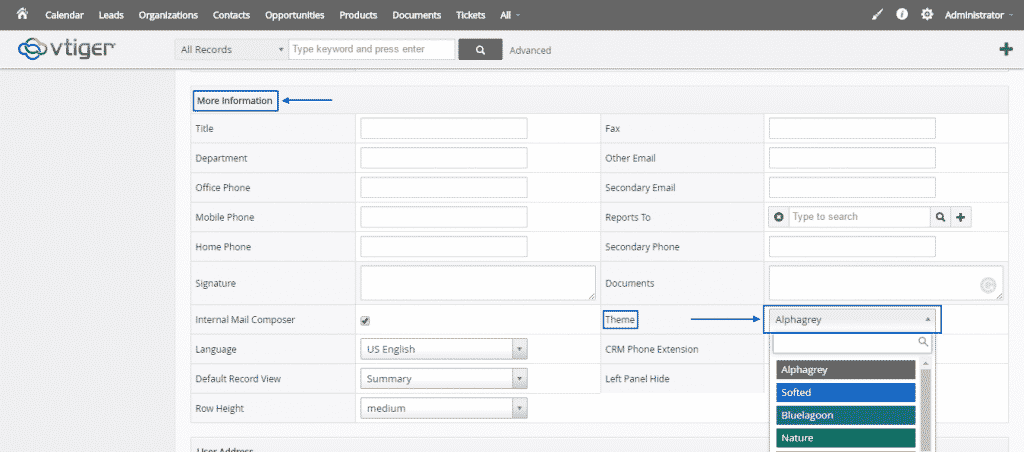This screenshot has width=1024, height=452.
Task: Click the Other Email input field
Action: [x=852, y=158]
